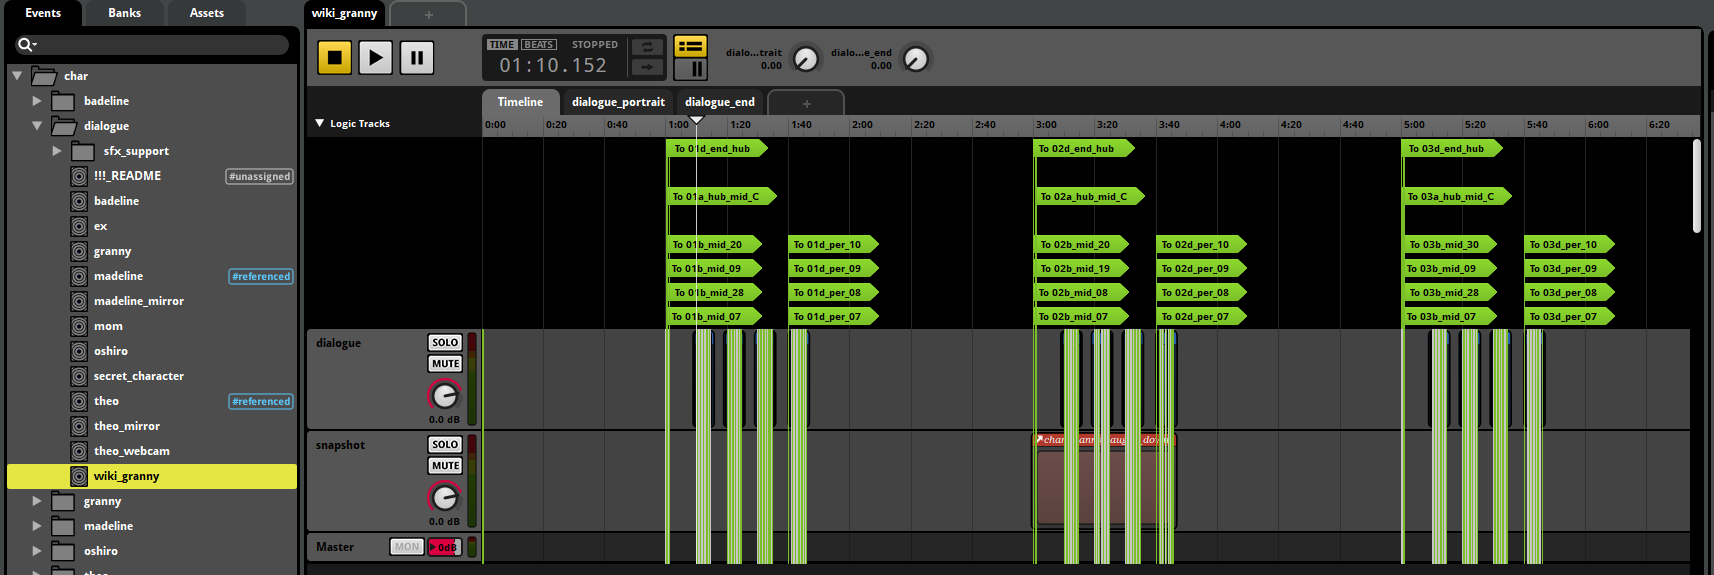Image resolution: width=1714 pixels, height=575 pixels.
Task: Open the Banks tab
Action: point(124,13)
